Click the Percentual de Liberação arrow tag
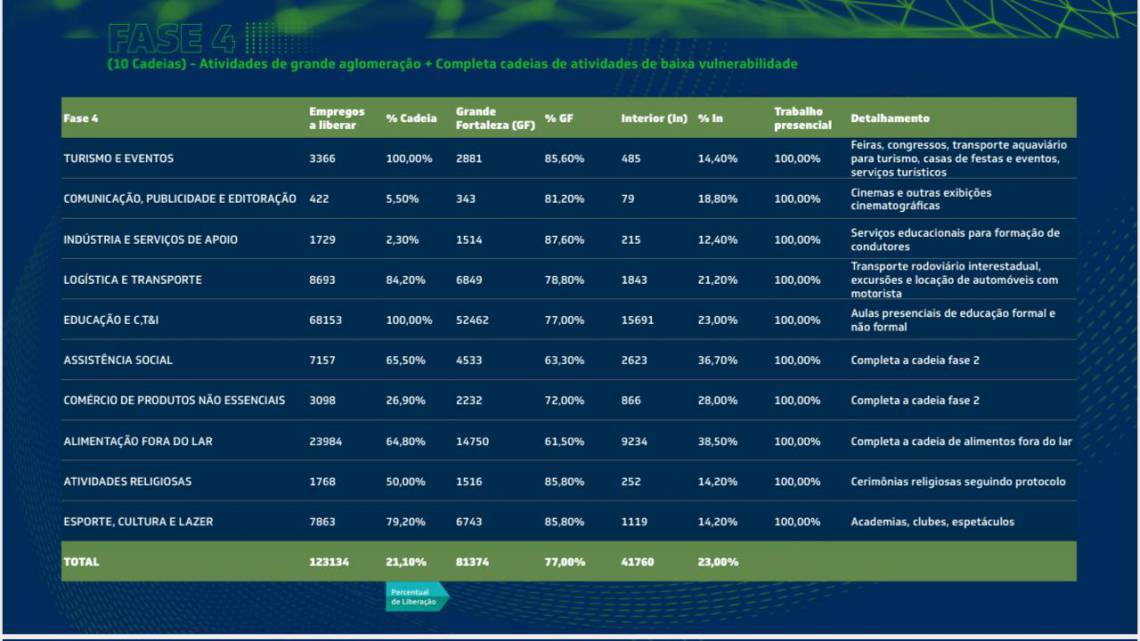The width and height of the screenshot is (1140, 641). pyautogui.click(x=416, y=597)
